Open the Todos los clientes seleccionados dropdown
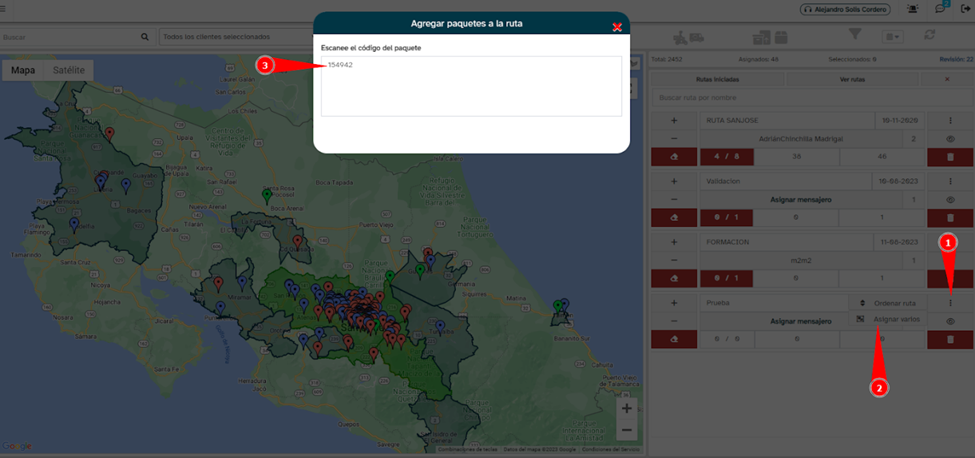975x458 pixels. coord(236,37)
